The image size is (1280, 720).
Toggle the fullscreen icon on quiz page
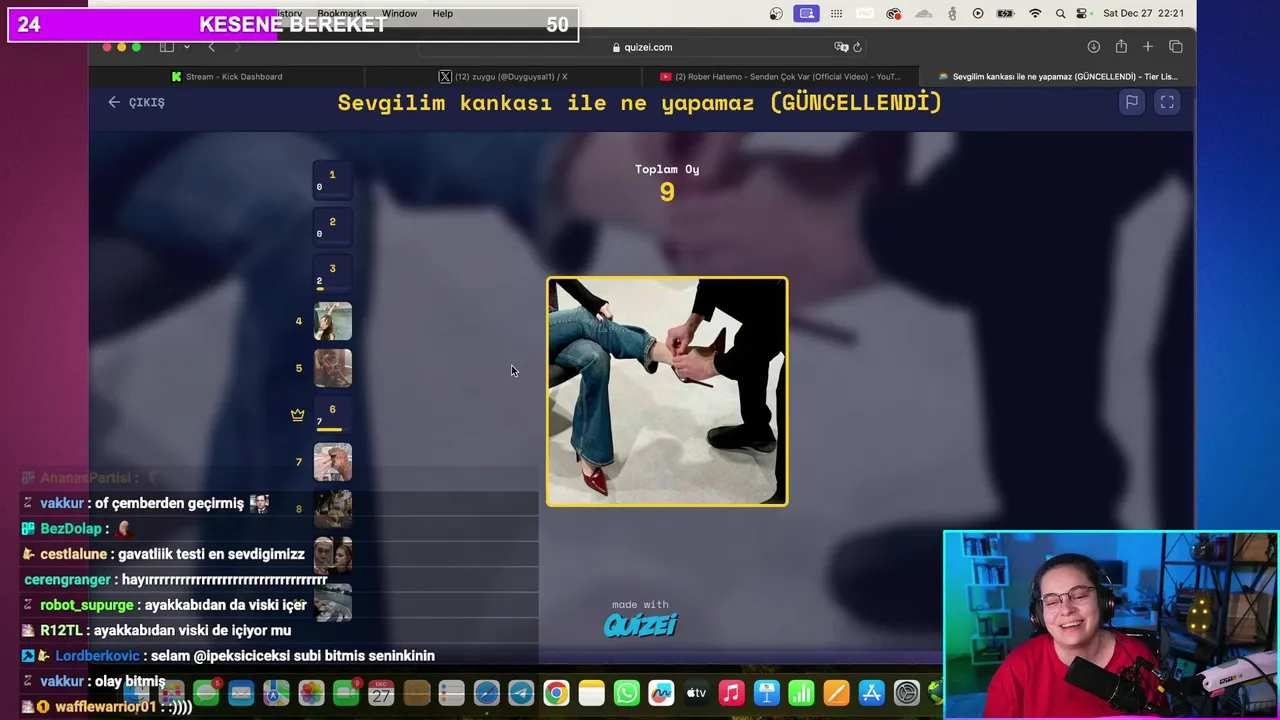(1167, 102)
